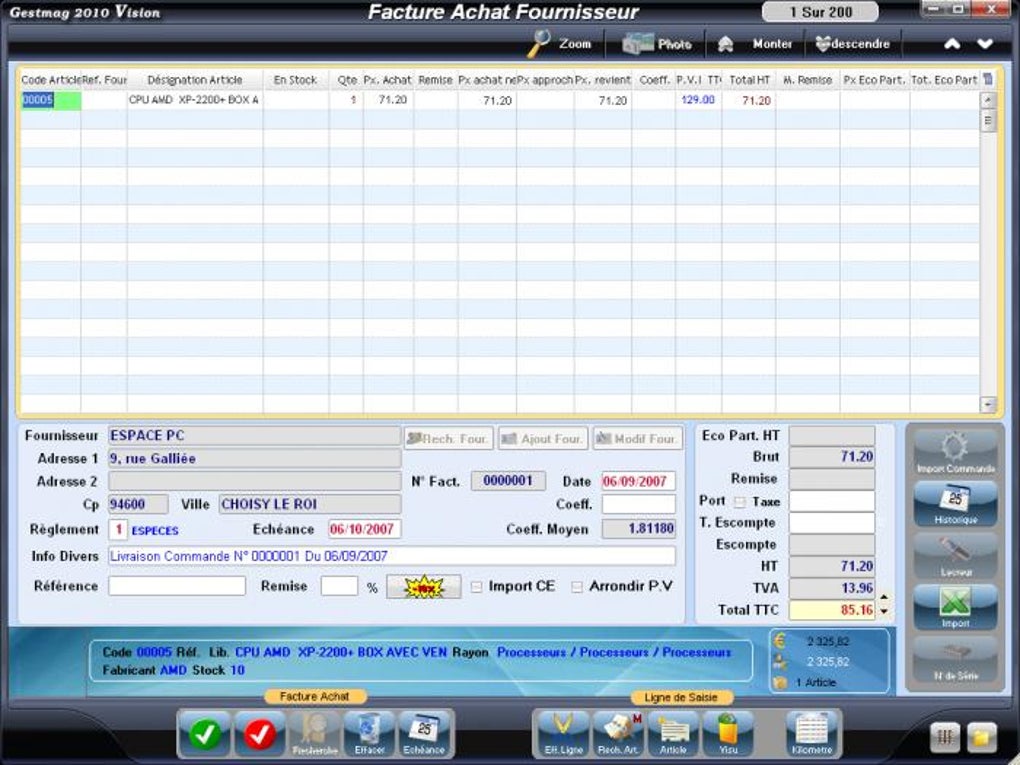This screenshot has height=765, width=1020.
Task: Click the CPU AMD XP-2200+ designation cell
Action: coord(195,100)
